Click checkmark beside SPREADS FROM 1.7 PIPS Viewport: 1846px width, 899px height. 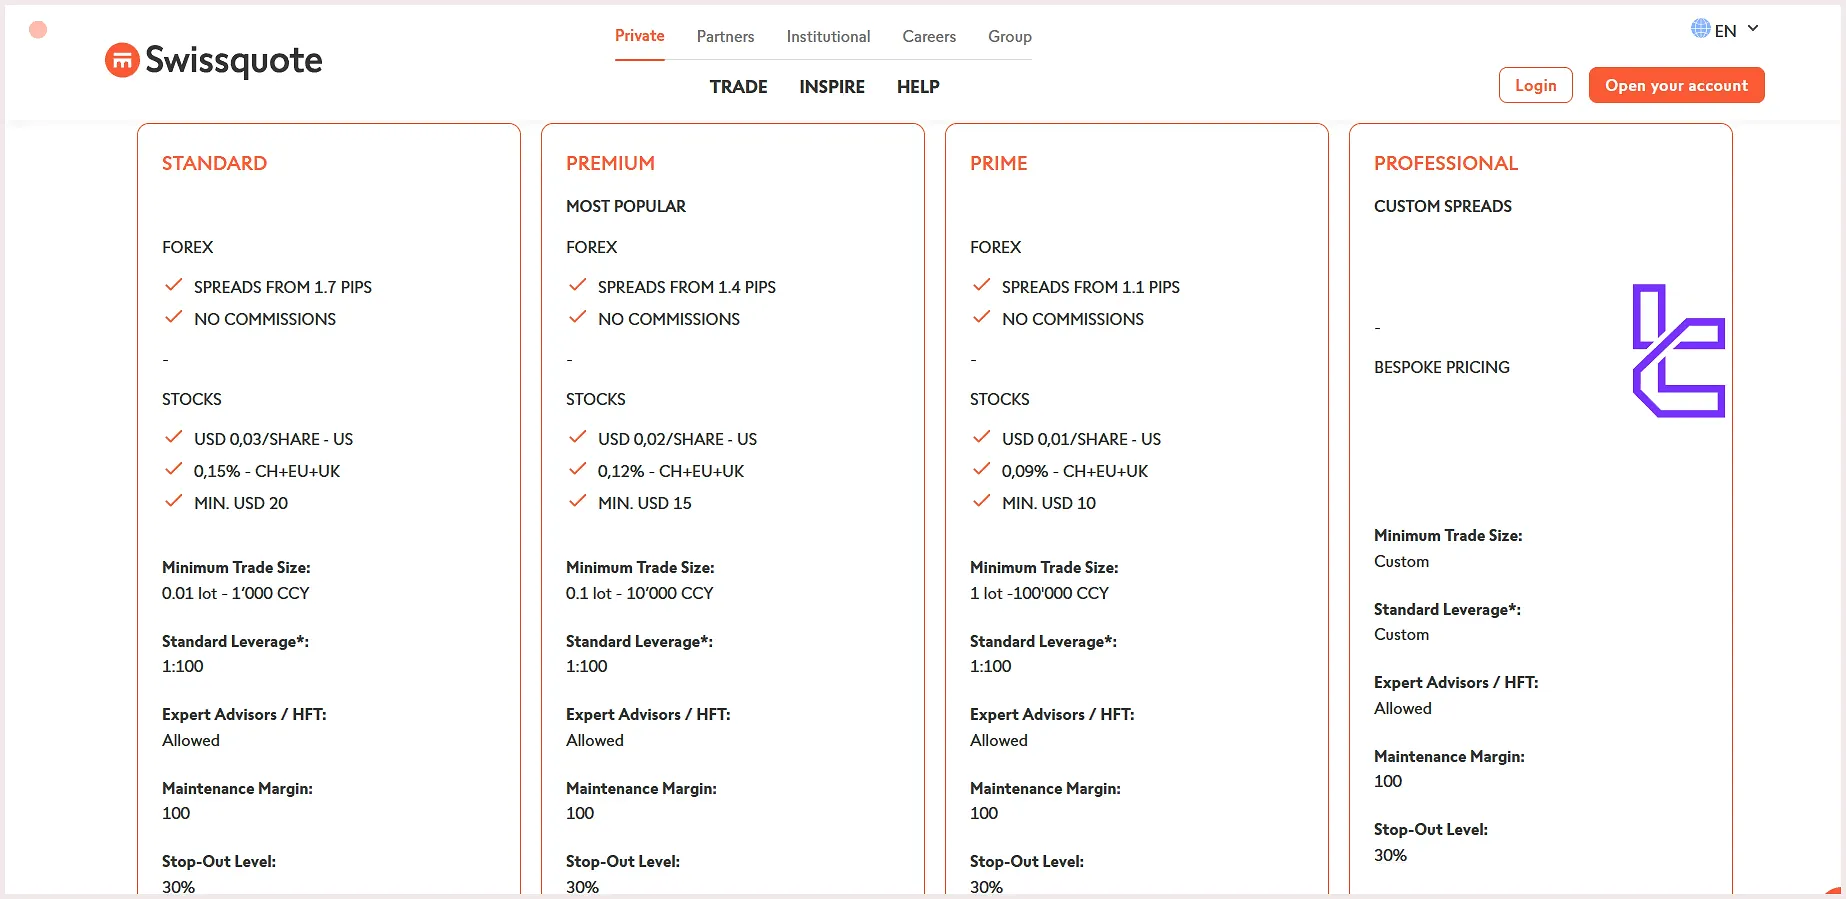(x=174, y=285)
